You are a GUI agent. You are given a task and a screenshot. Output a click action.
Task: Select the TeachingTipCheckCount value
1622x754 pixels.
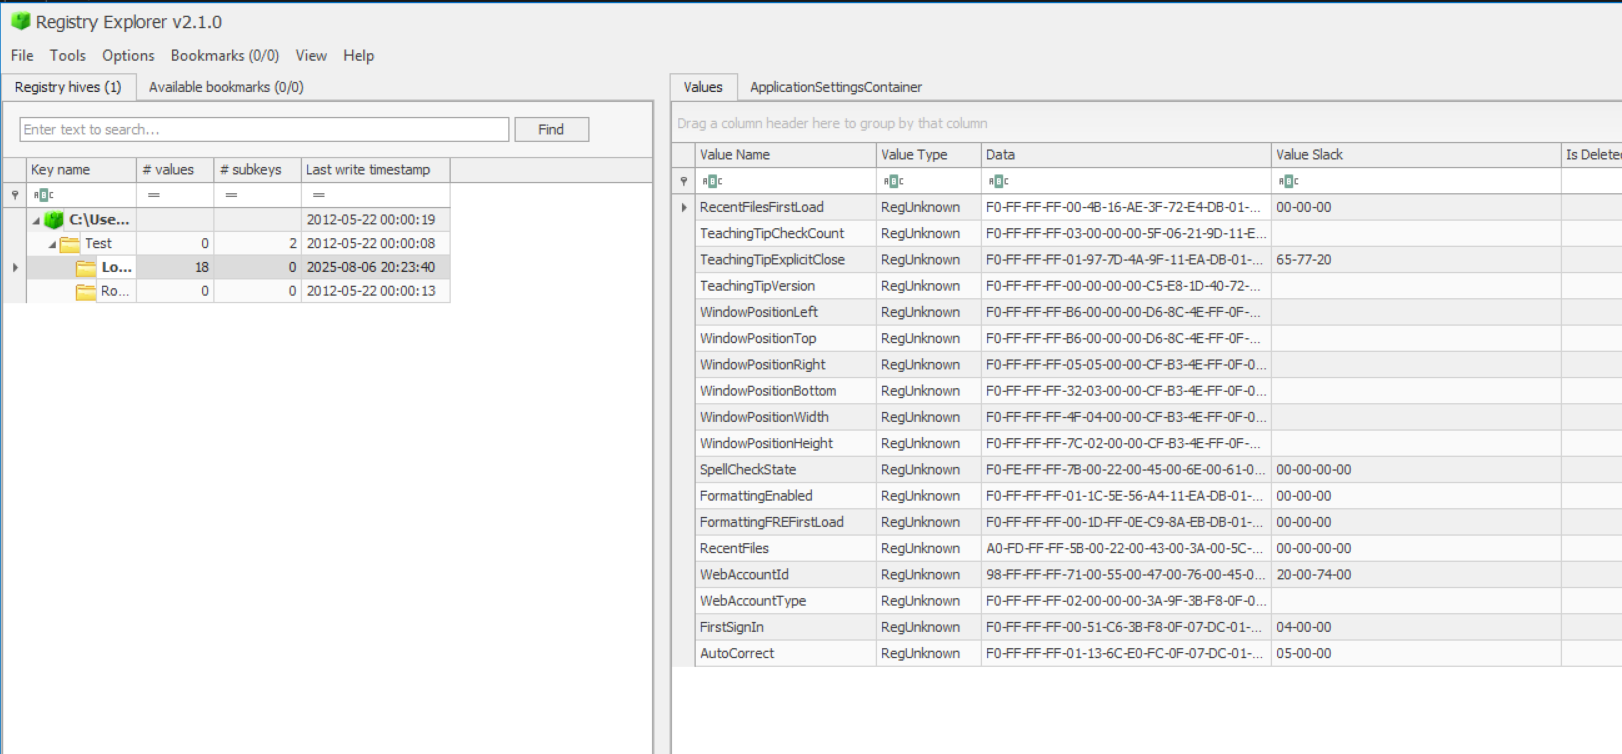coord(772,233)
